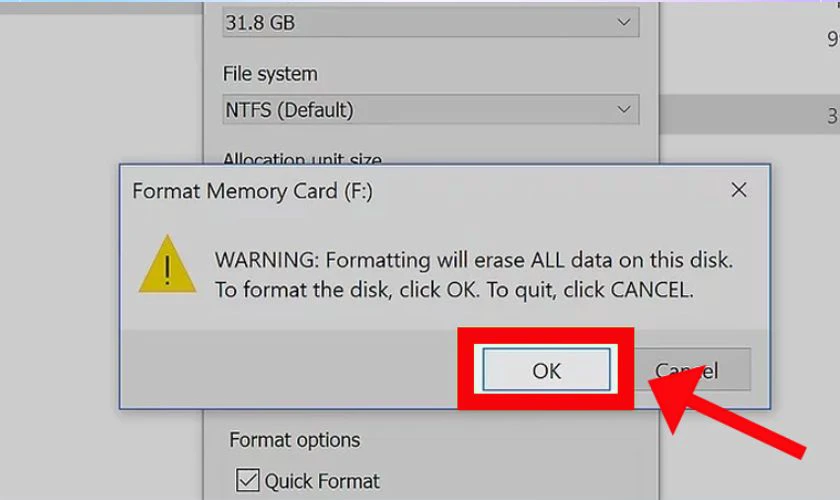Click the Quick Format label text
Image resolution: width=840 pixels, height=500 pixels.
(322, 481)
